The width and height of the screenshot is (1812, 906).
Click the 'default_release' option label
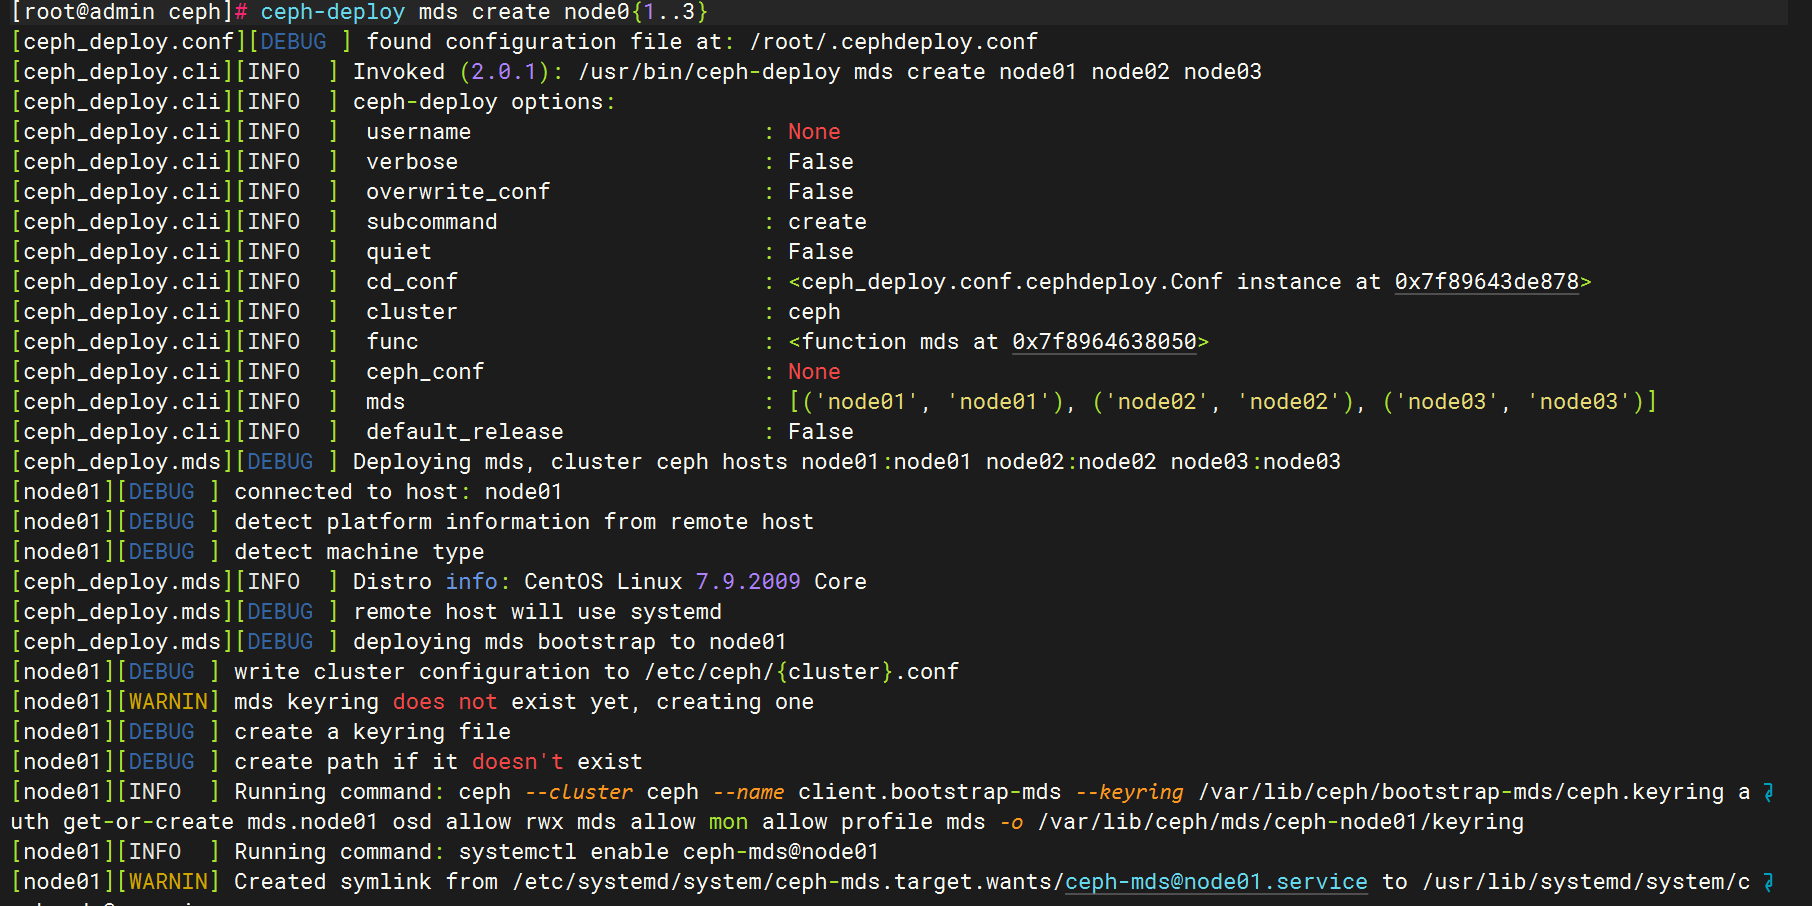click(x=465, y=432)
